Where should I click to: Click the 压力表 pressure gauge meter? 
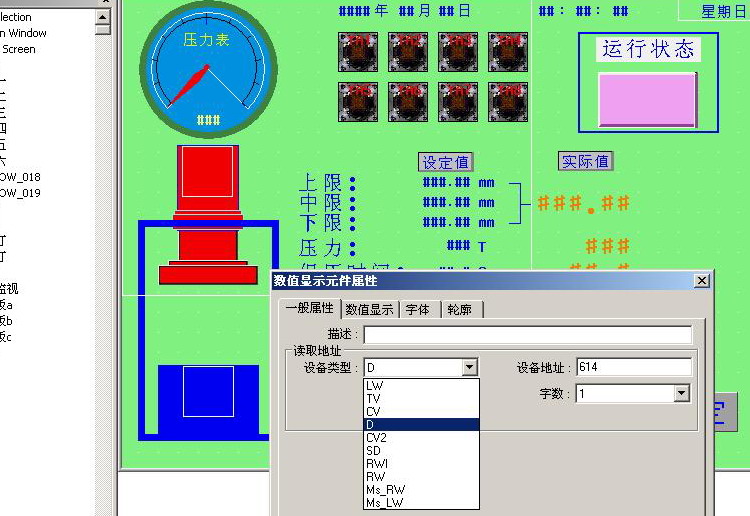click(207, 70)
